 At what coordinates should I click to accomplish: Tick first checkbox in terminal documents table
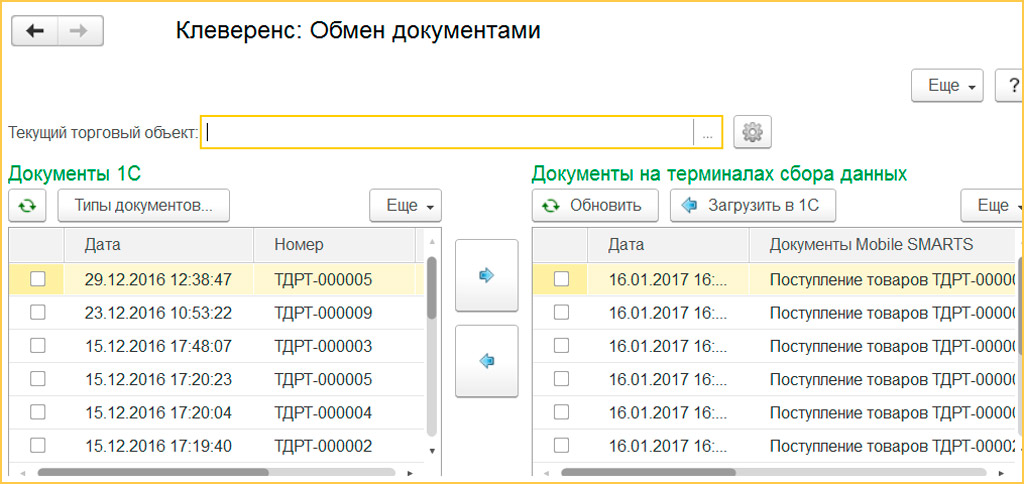click(561, 280)
